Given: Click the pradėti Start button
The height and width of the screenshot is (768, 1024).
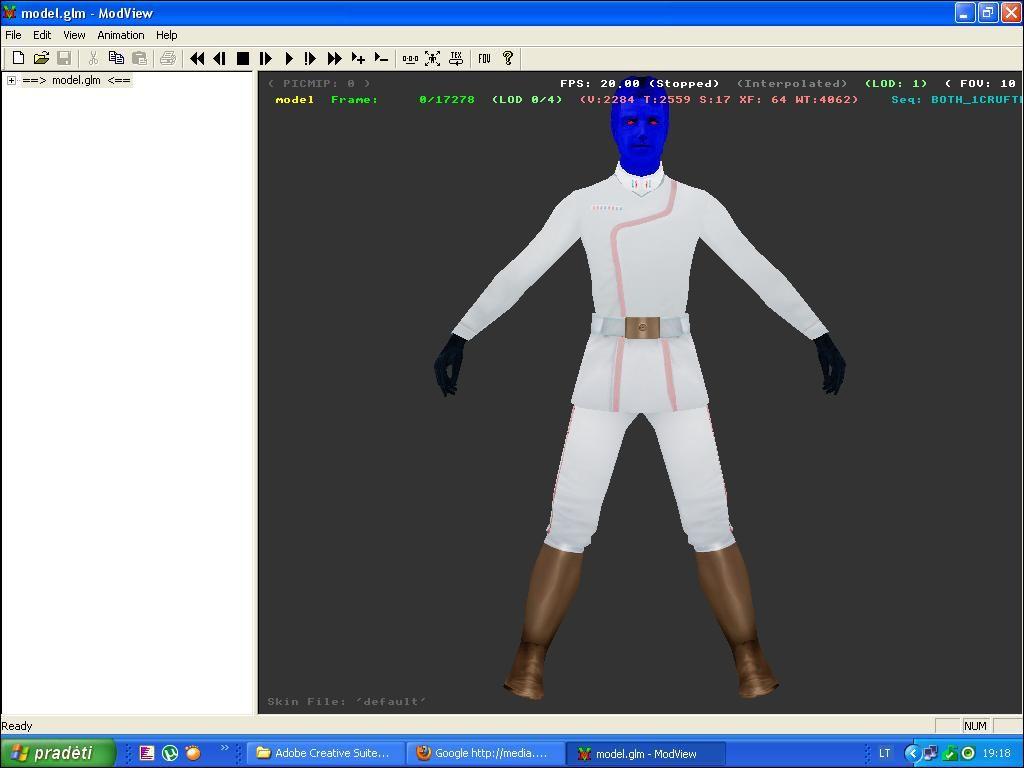Looking at the screenshot, I should 57,753.
